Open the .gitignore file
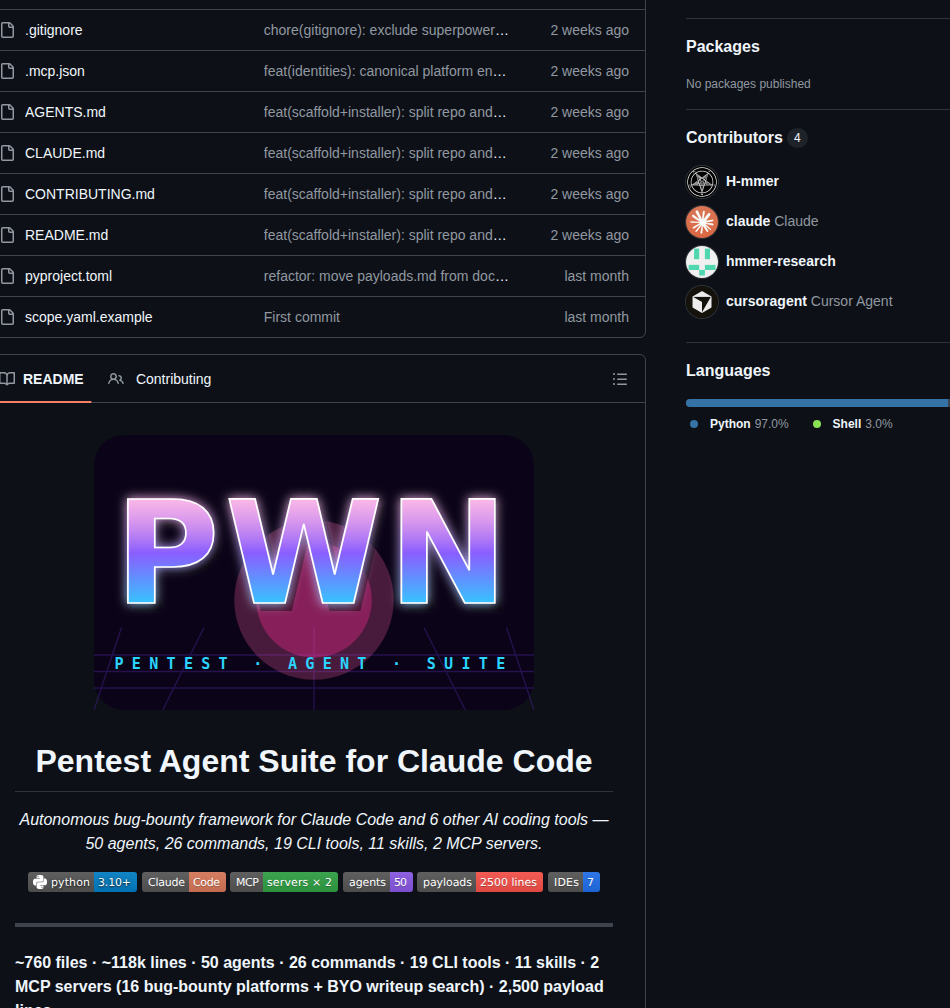This screenshot has height=1008, width=950. (53, 30)
